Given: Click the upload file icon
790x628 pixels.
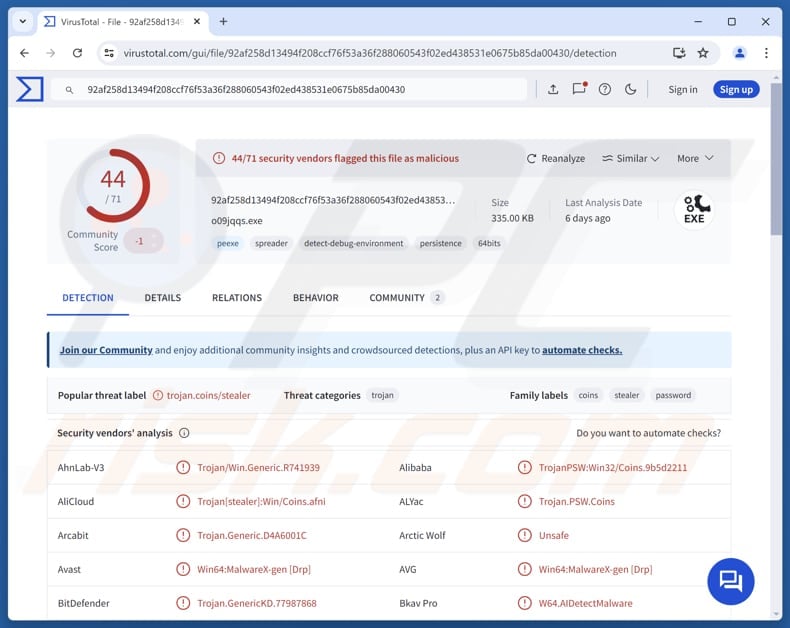Looking at the screenshot, I should click(x=553, y=89).
